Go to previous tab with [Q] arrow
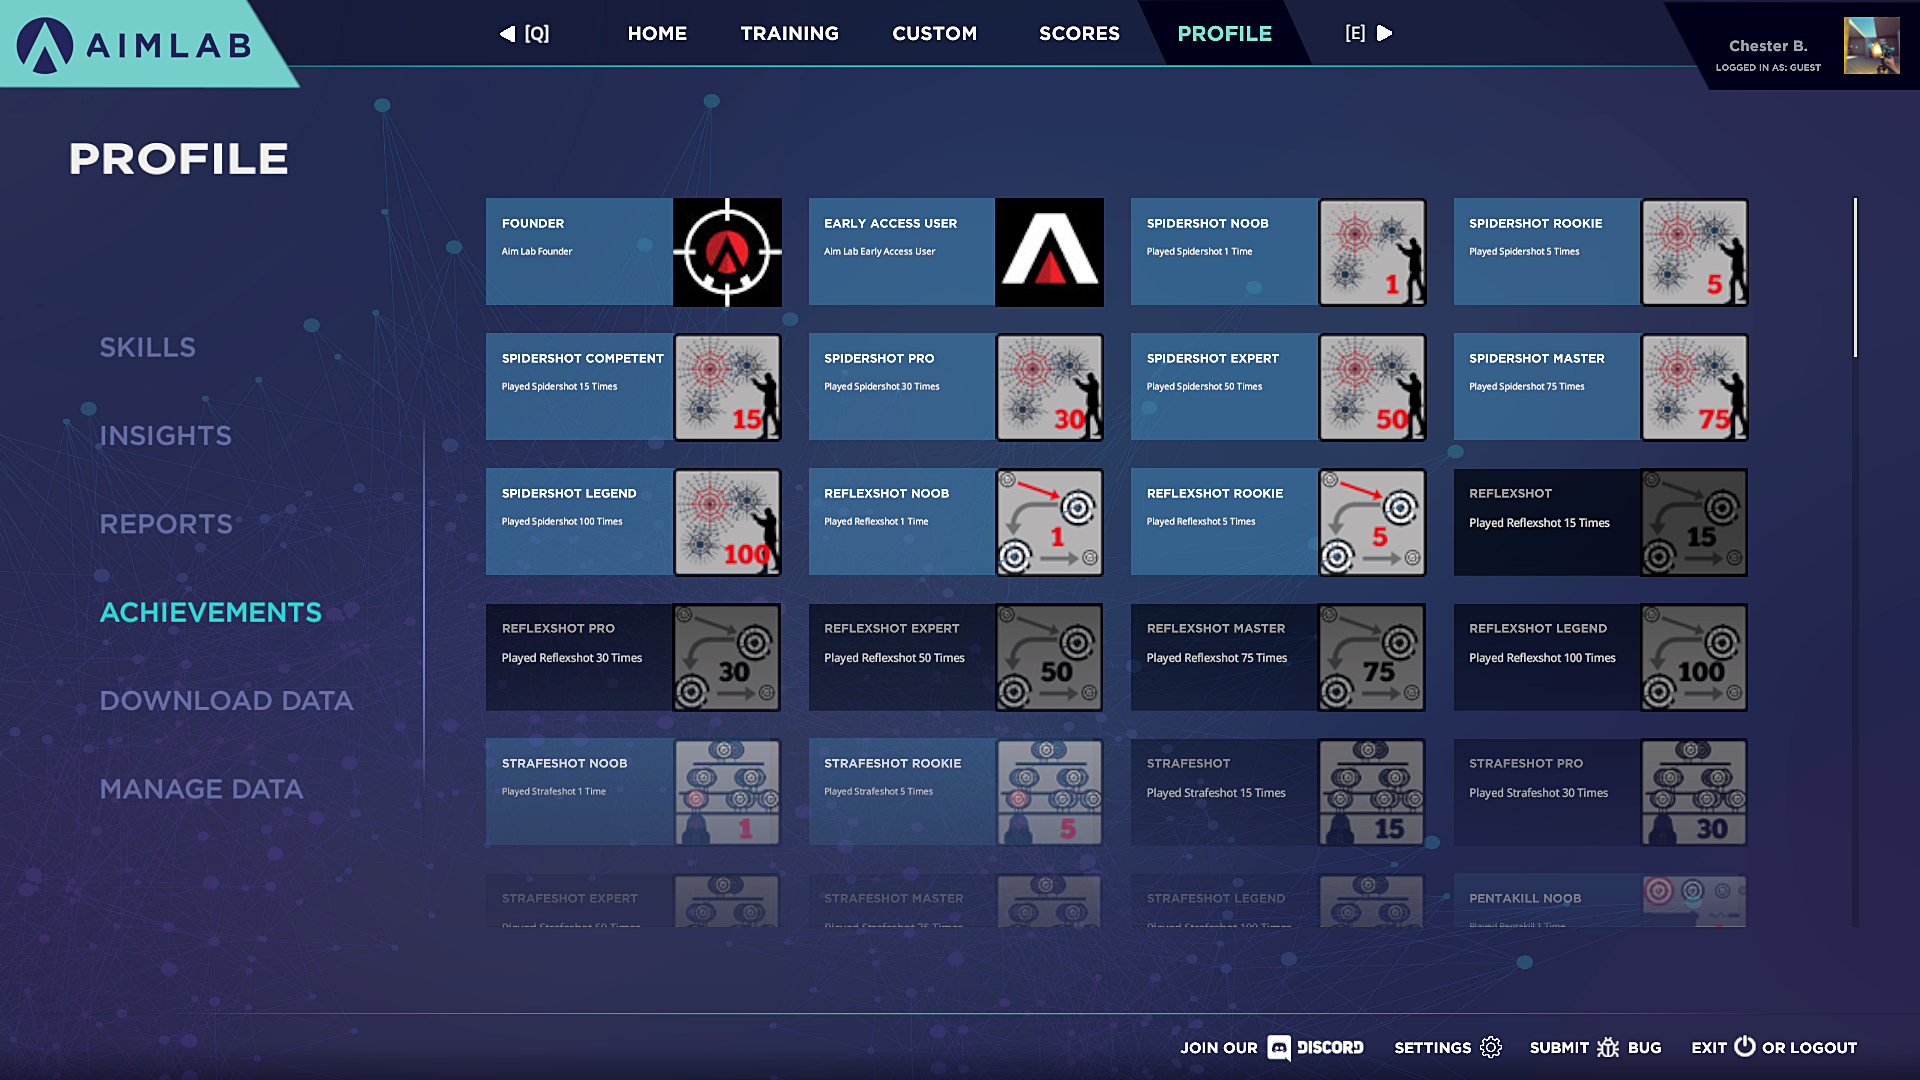The height and width of the screenshot is (1080, 1920). [508, 34]
